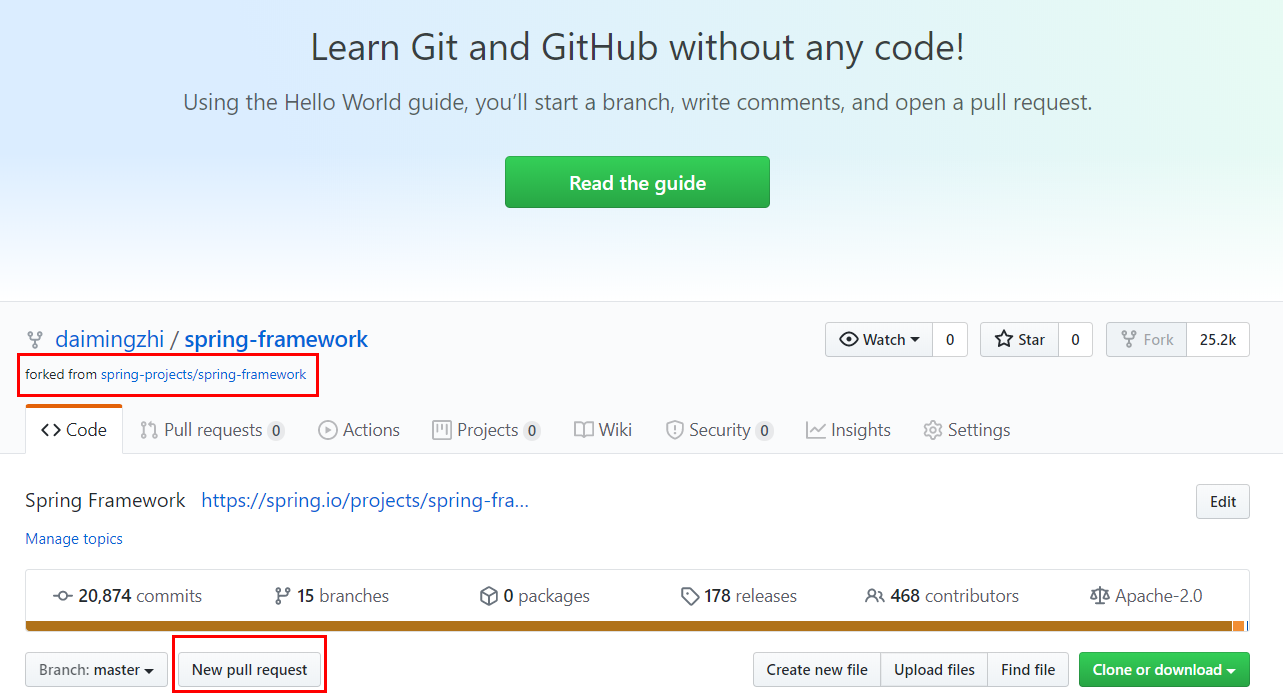Viewport: 1283px width, 696px height.
Task: Open the spring.io projects website link
Action: (x=365, y=501)
